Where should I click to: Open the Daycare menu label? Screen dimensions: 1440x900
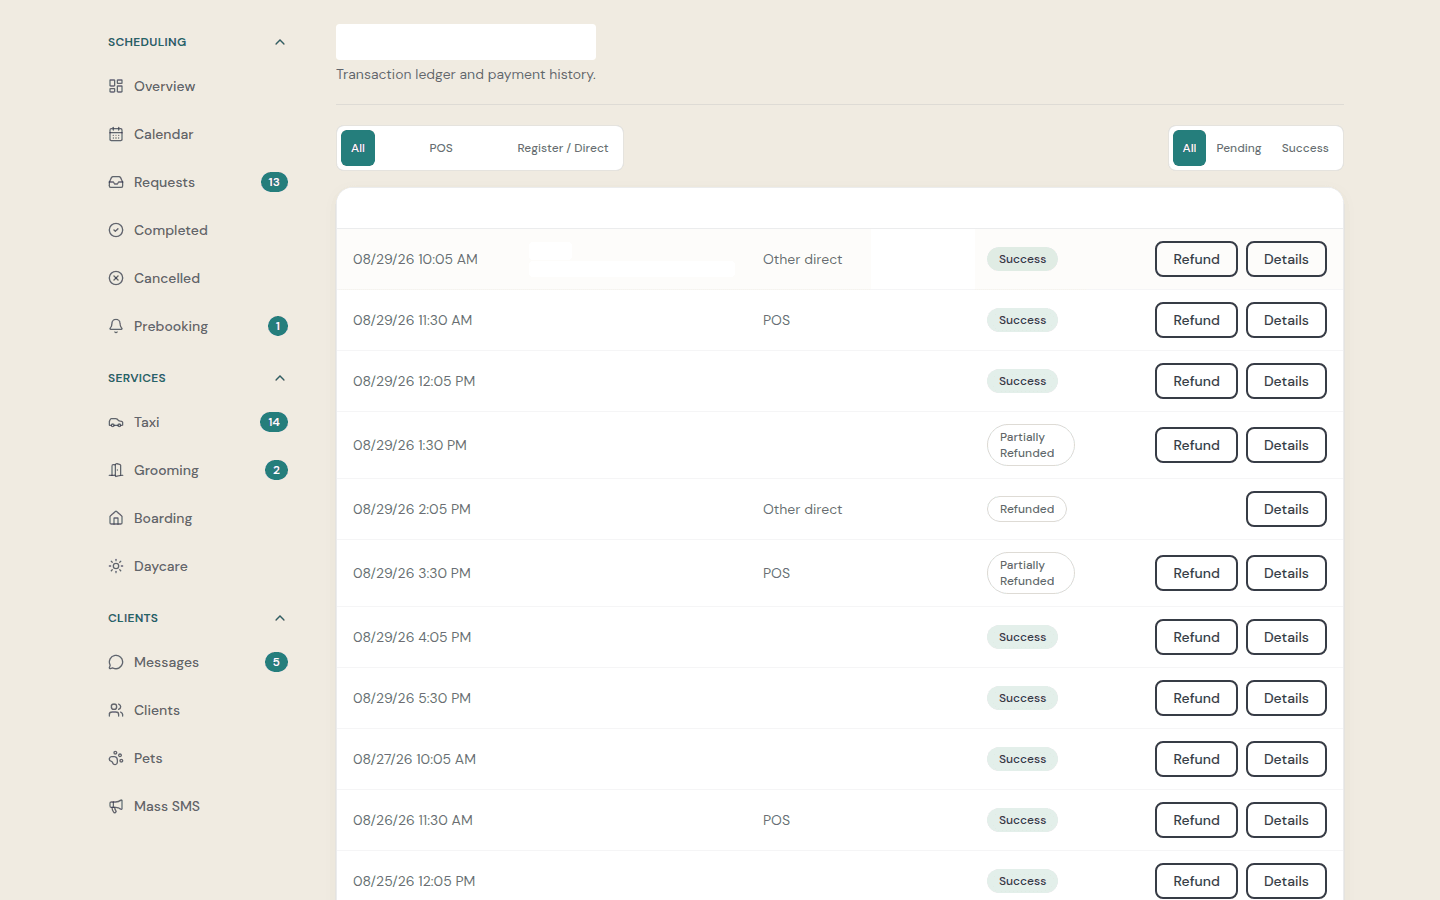point(161,566)
